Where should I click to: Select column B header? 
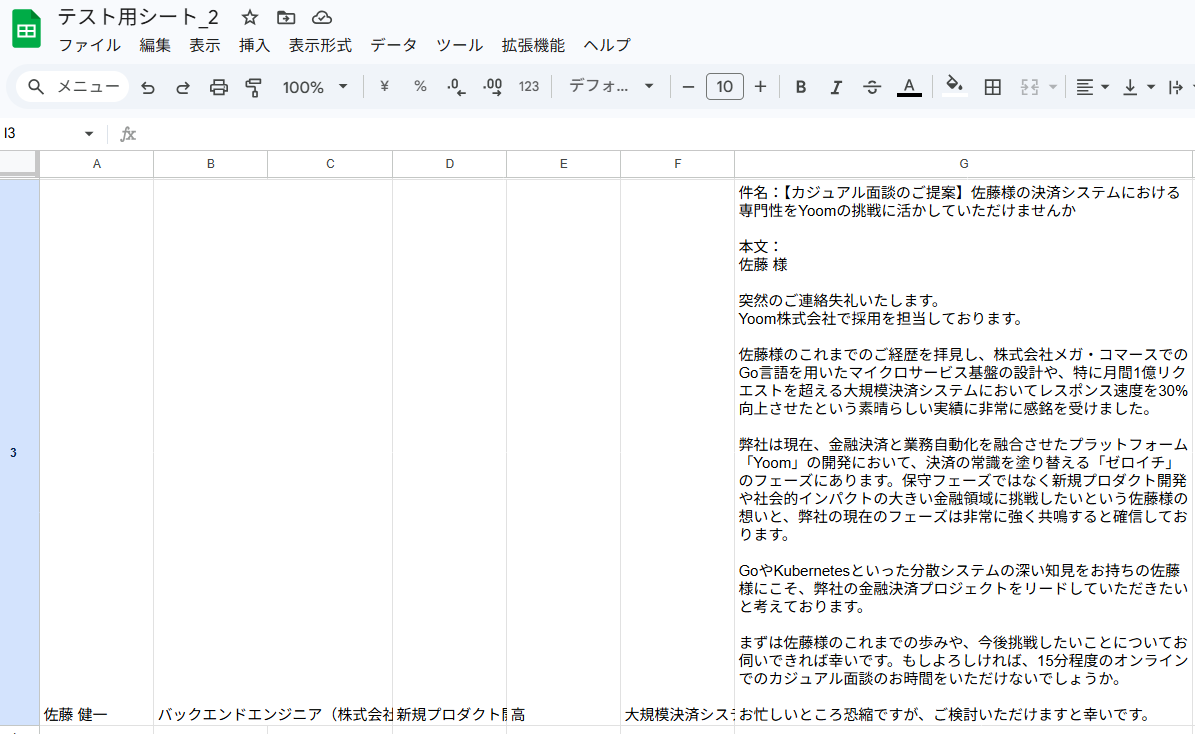coord(210,164)
